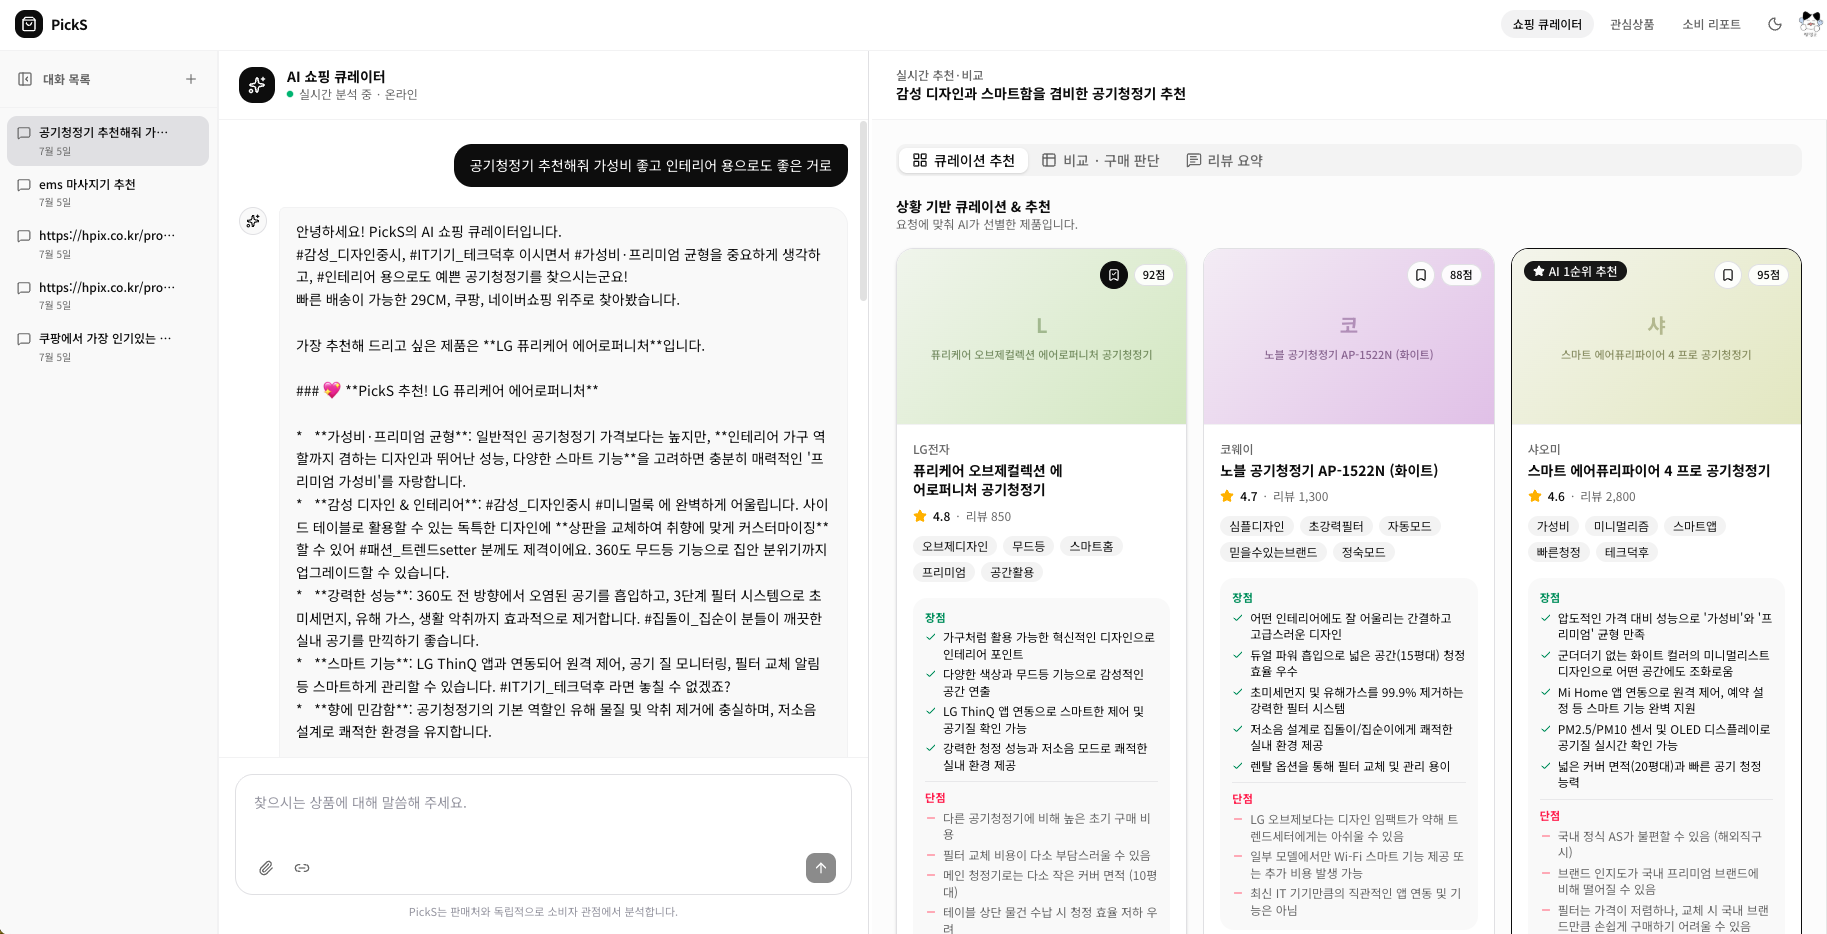Image resolution: width=1827 pixels, height=934 pixels.
Task: Bookmark the 코웨이 노블 공기청정기 card
Action: coord(1421,275)
